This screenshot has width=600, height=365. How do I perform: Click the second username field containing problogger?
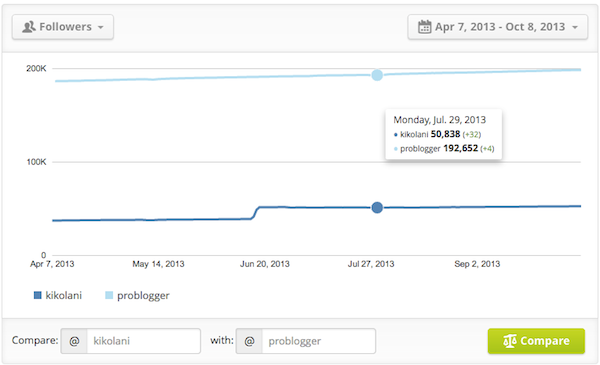point(319,341)
